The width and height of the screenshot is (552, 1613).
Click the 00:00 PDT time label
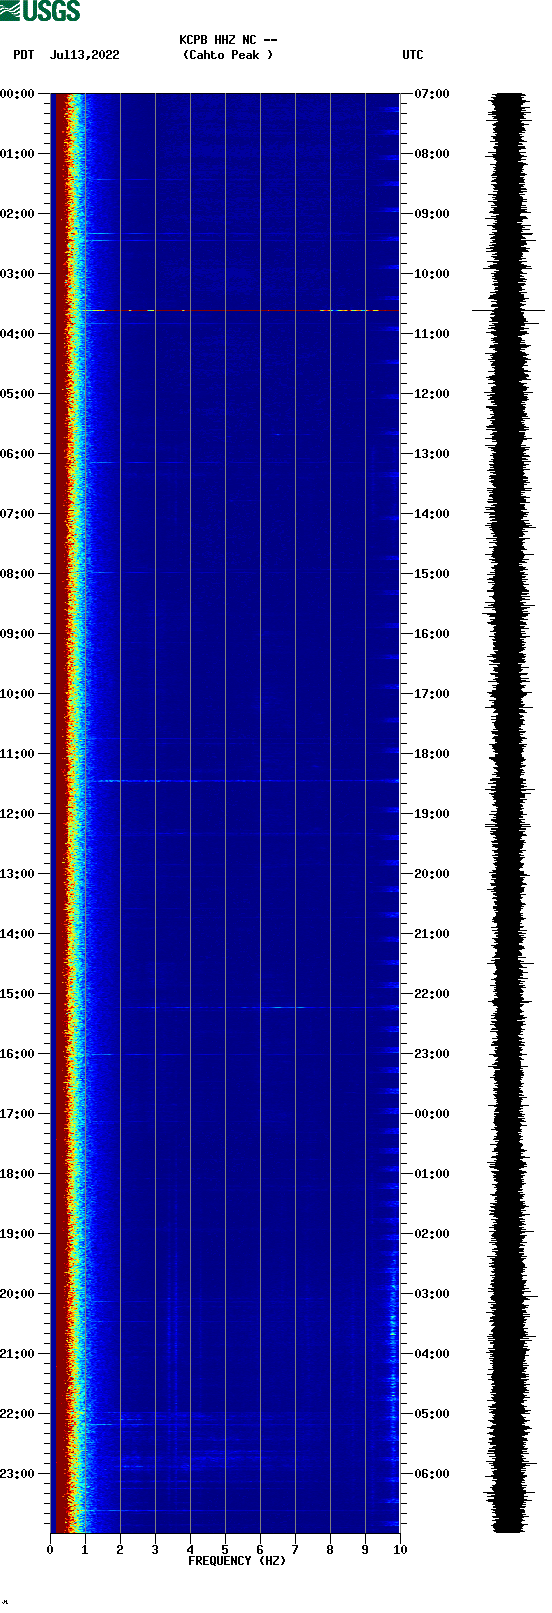[18, 94]
